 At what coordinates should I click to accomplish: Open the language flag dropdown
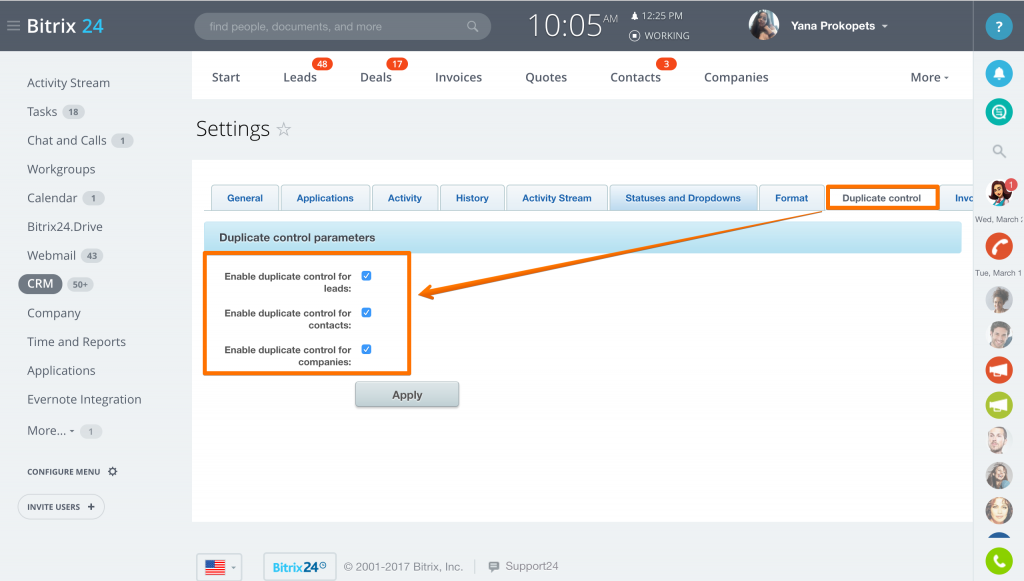click(x=219, y=567)
